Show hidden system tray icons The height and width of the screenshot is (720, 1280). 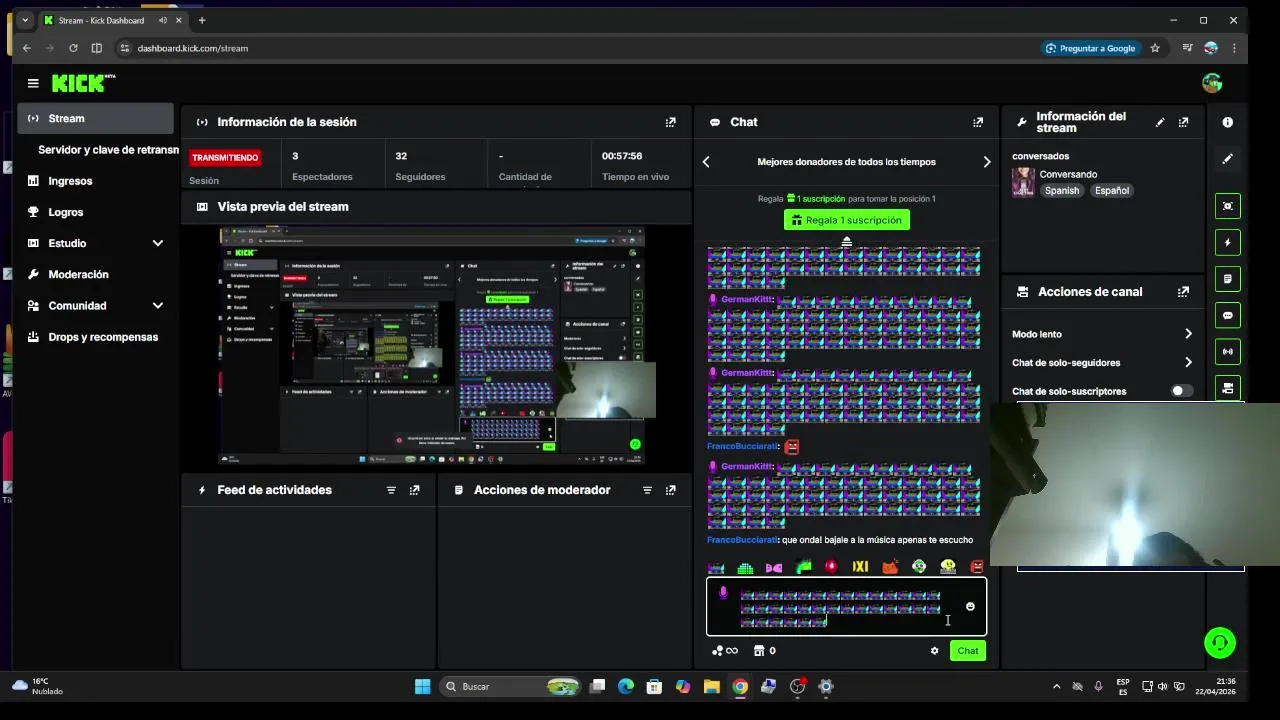(x=1056, y=686)
